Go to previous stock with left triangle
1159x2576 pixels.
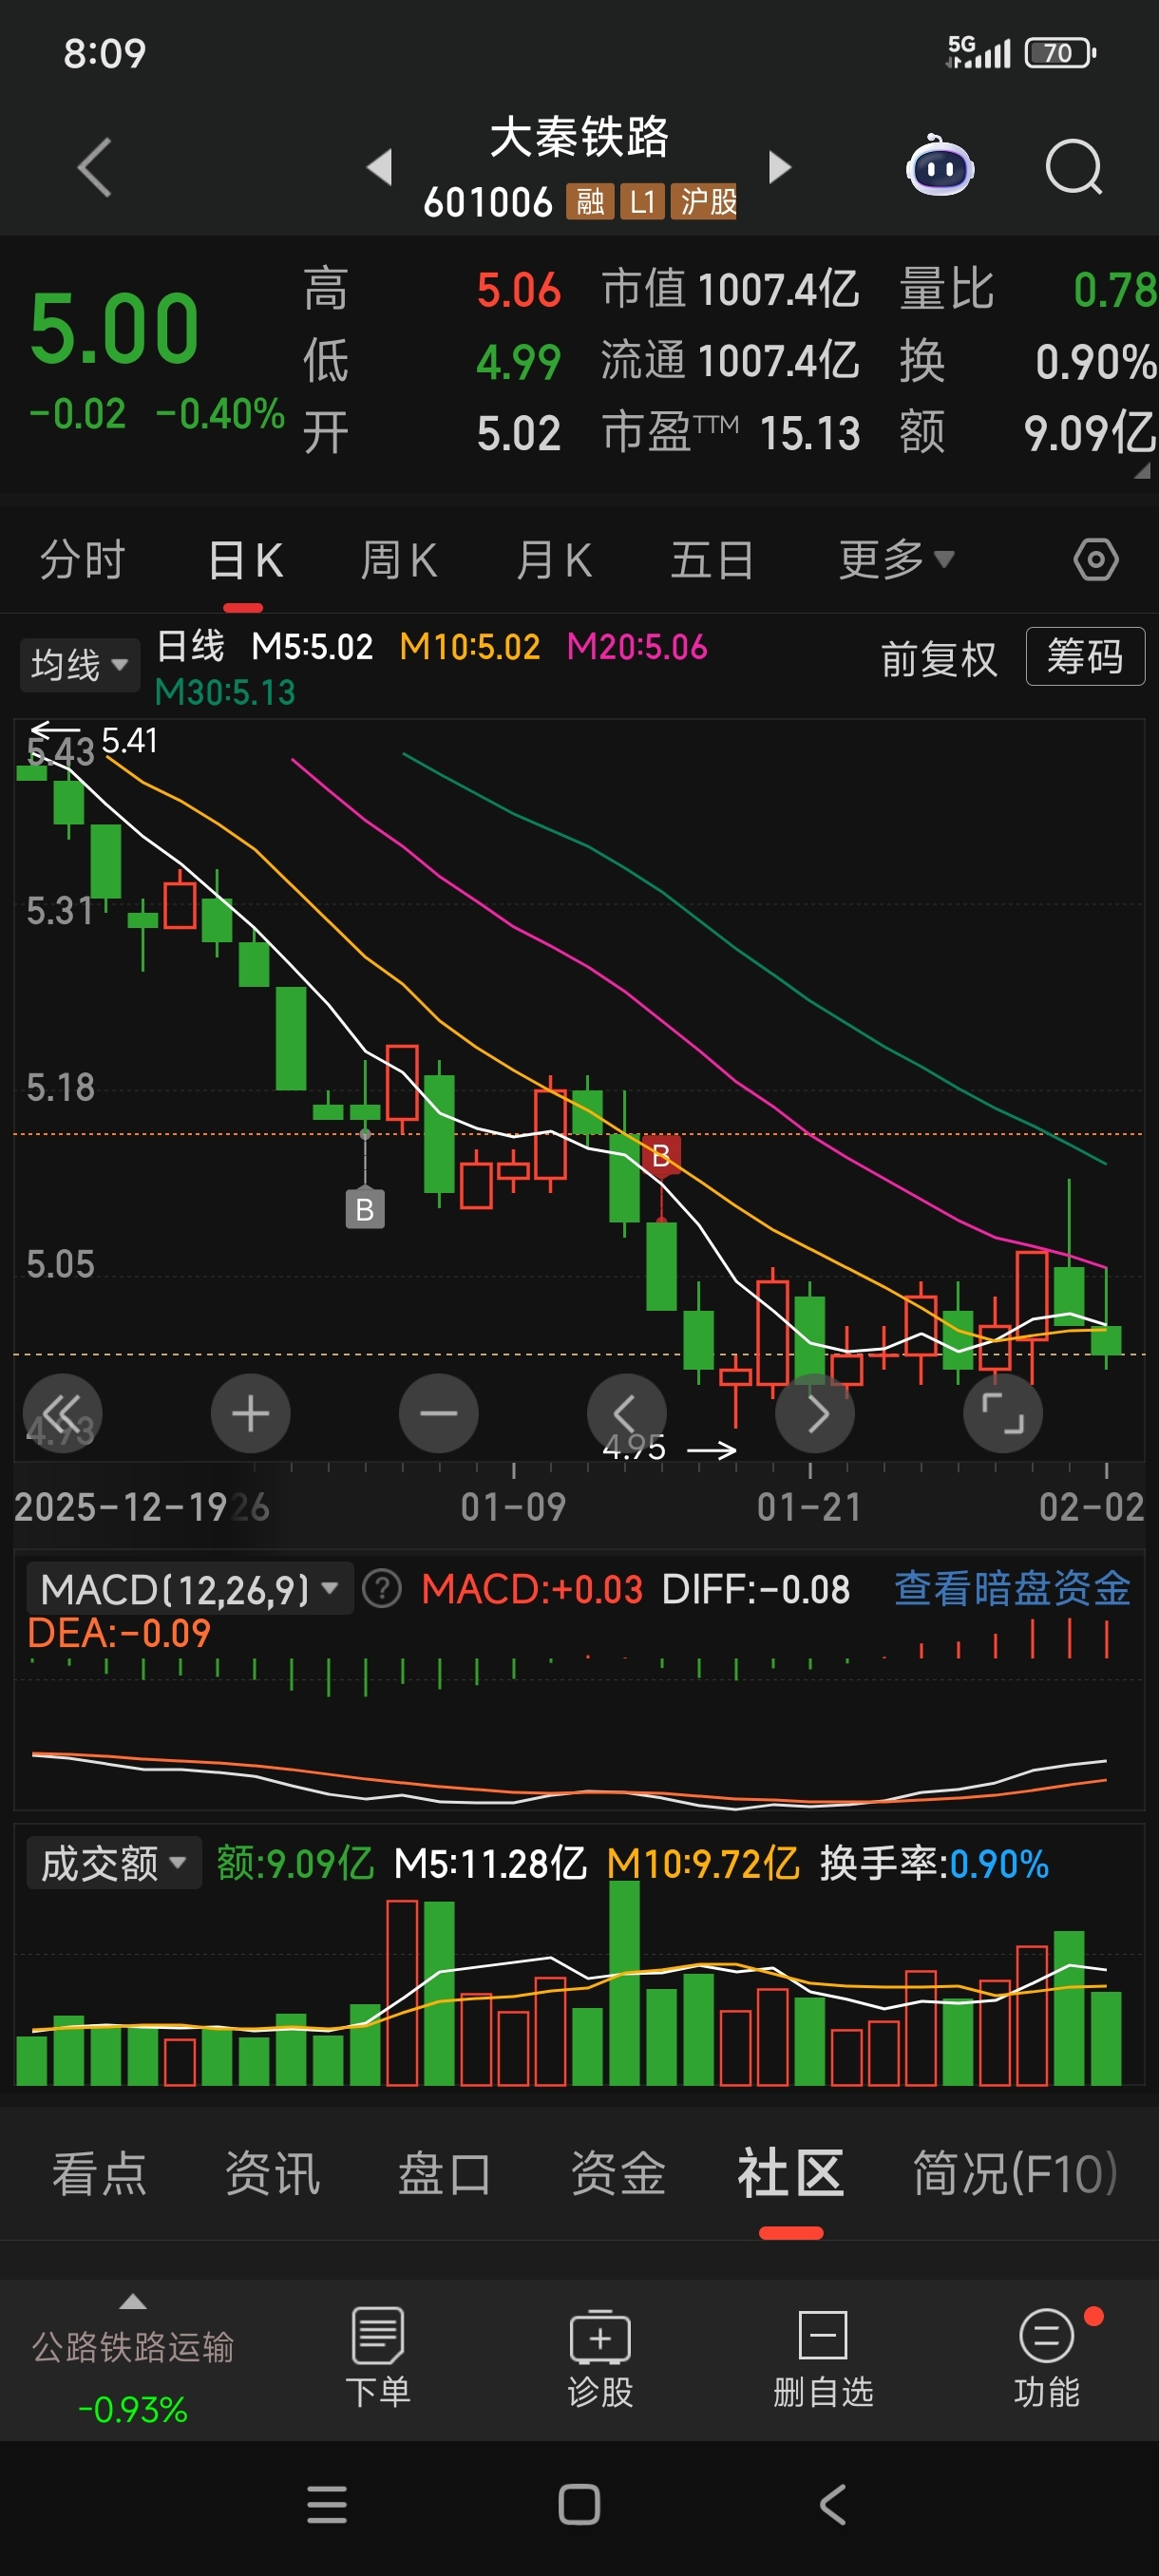coord(379,167)
